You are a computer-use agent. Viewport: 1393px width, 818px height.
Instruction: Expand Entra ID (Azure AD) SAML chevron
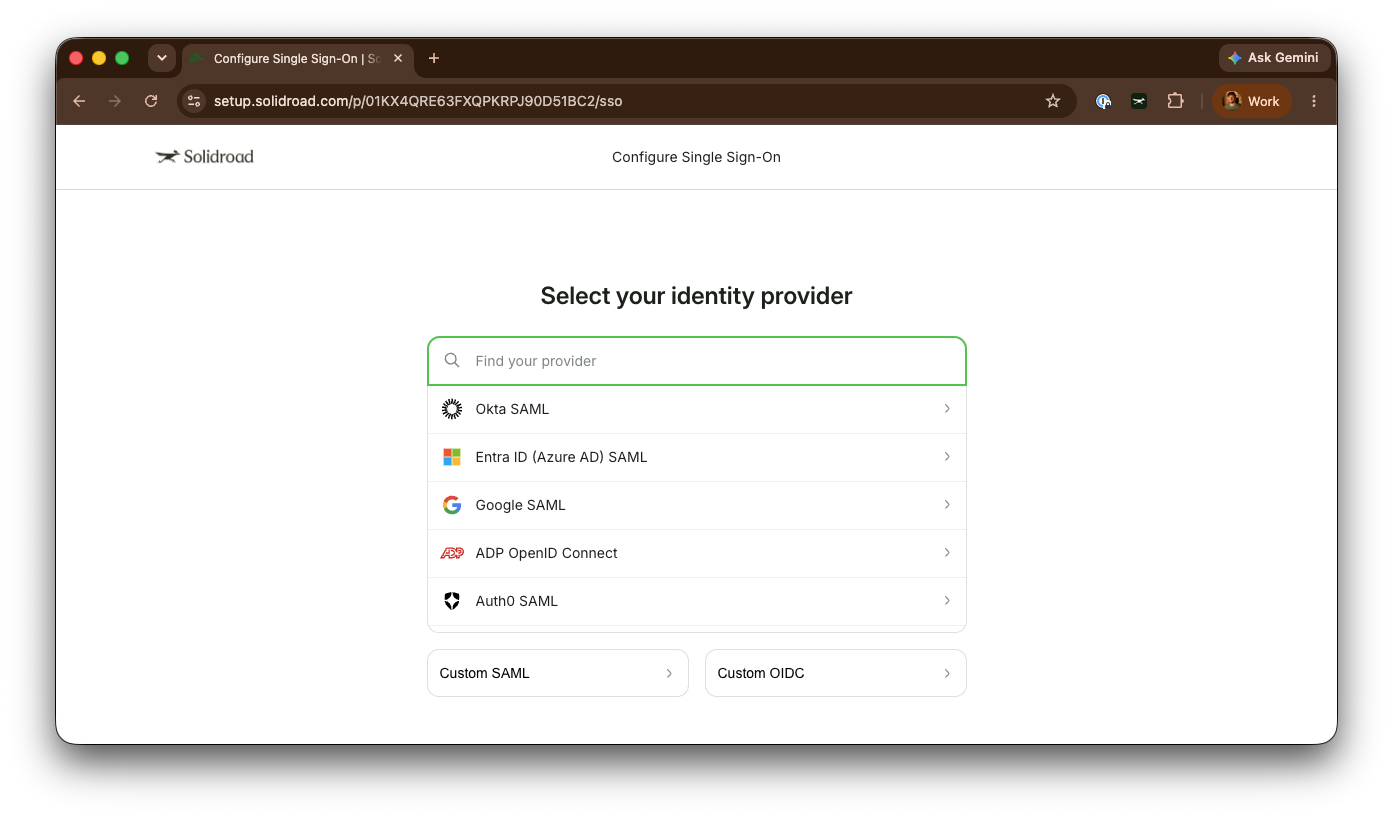tap(946, 457)
